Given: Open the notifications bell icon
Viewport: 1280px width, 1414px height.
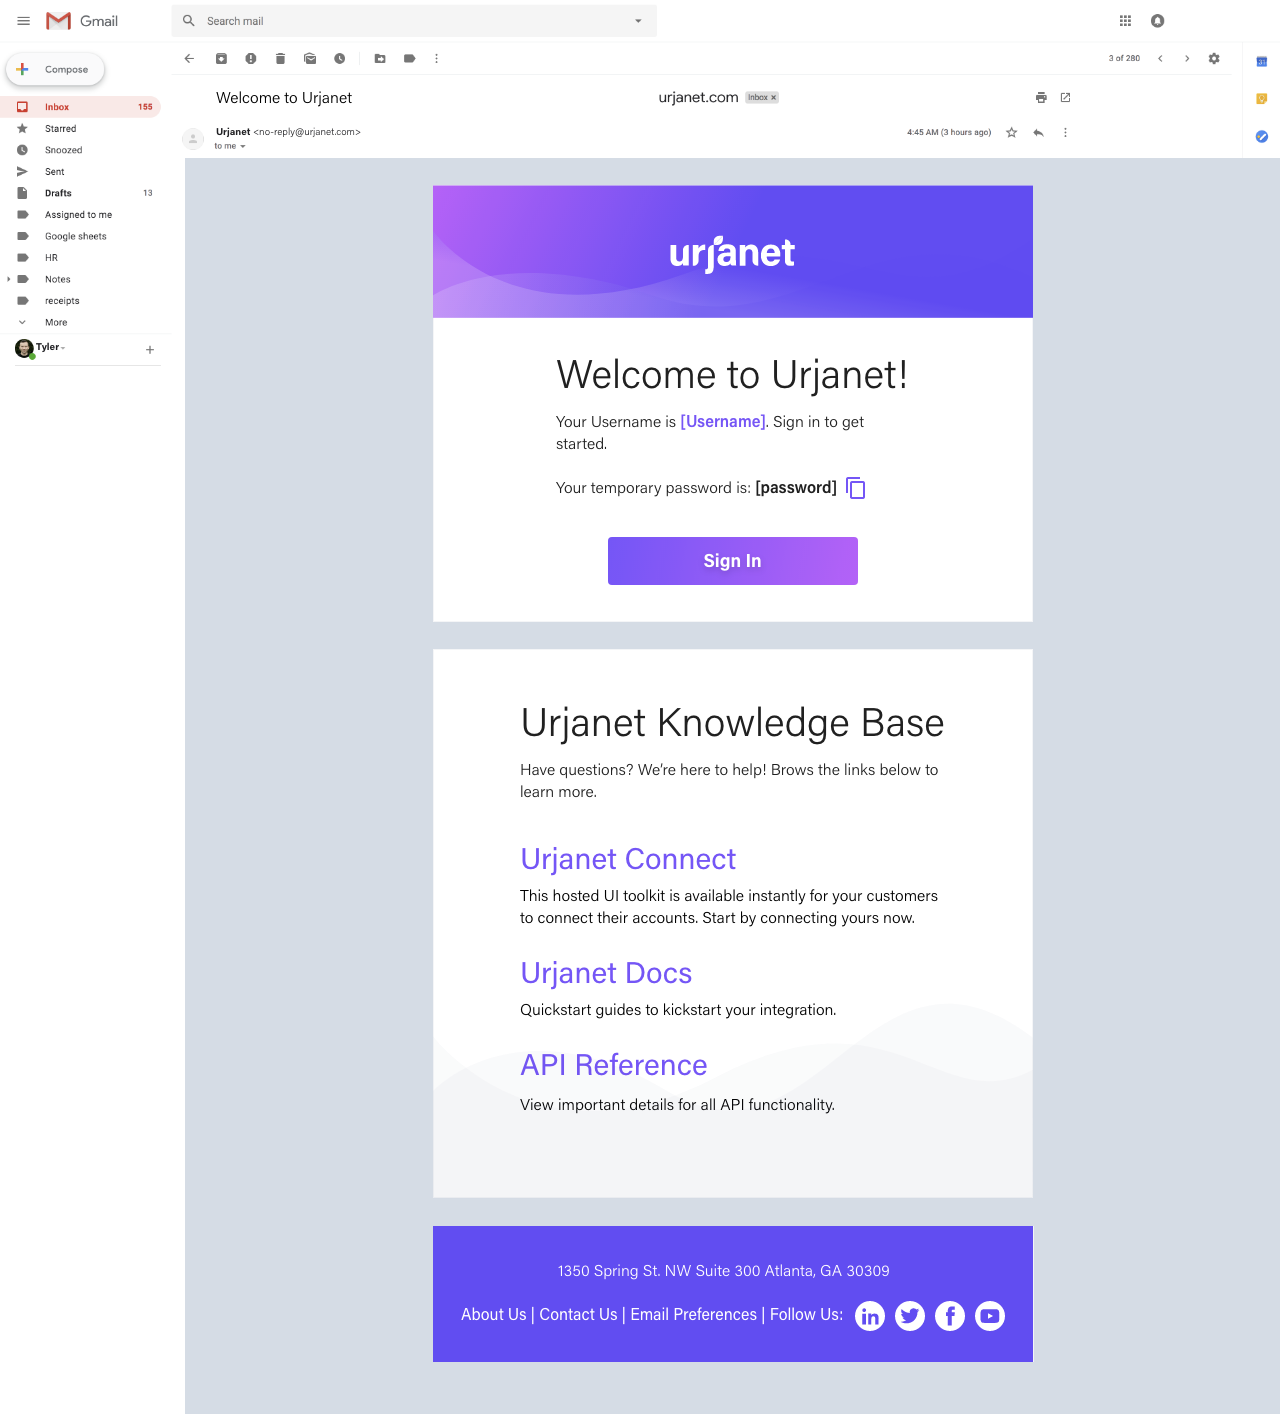Looking at the screenshot, I should click(1158, 21).
